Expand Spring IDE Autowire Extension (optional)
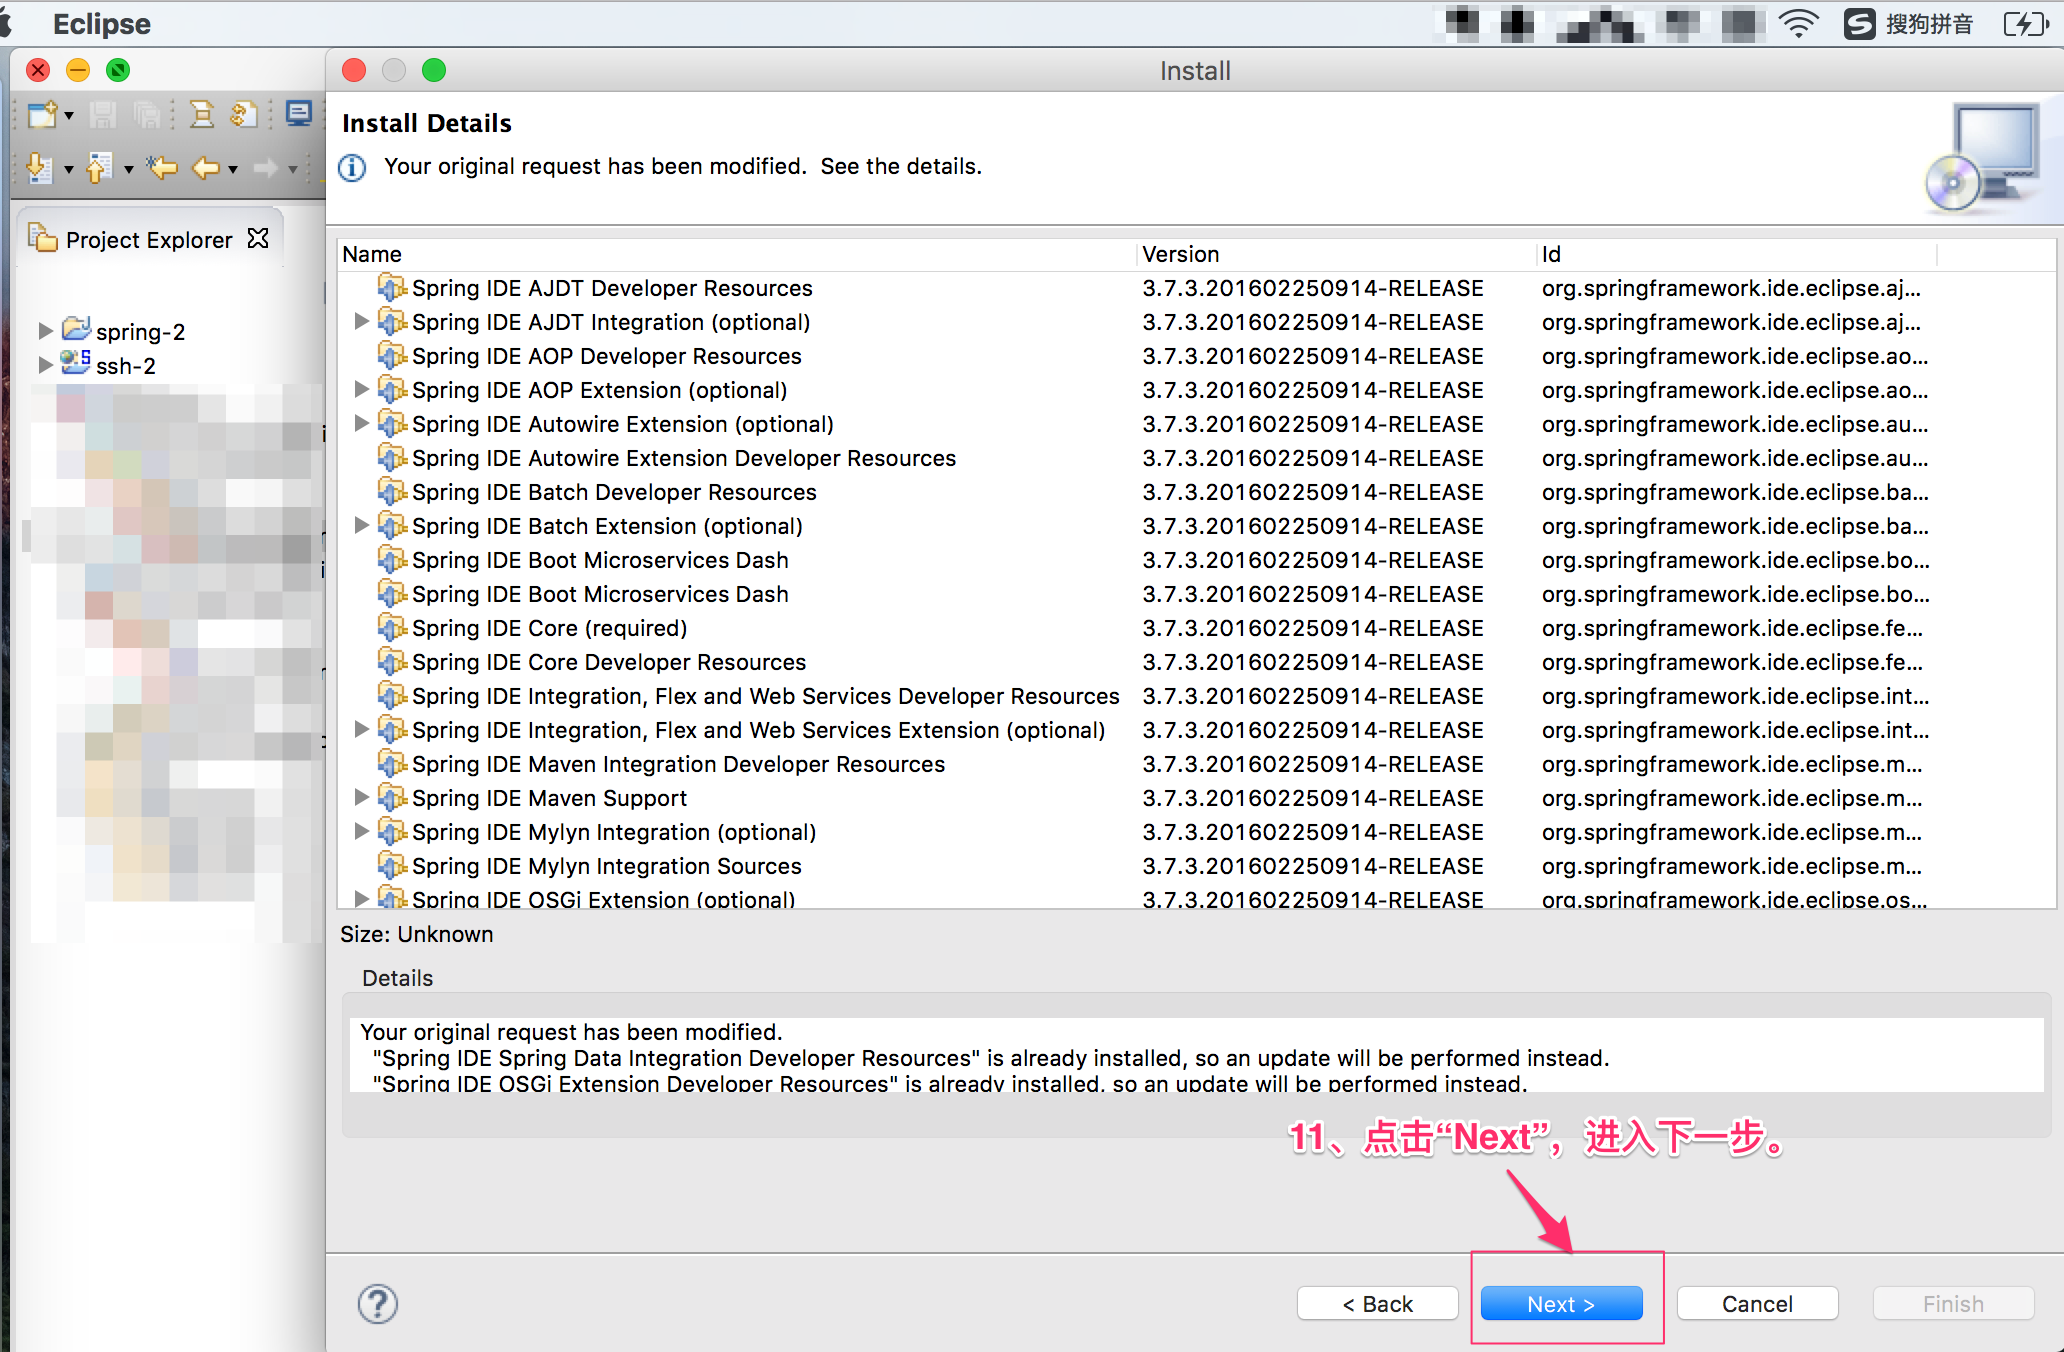The image size is (2064, 1352). point(362,423)
